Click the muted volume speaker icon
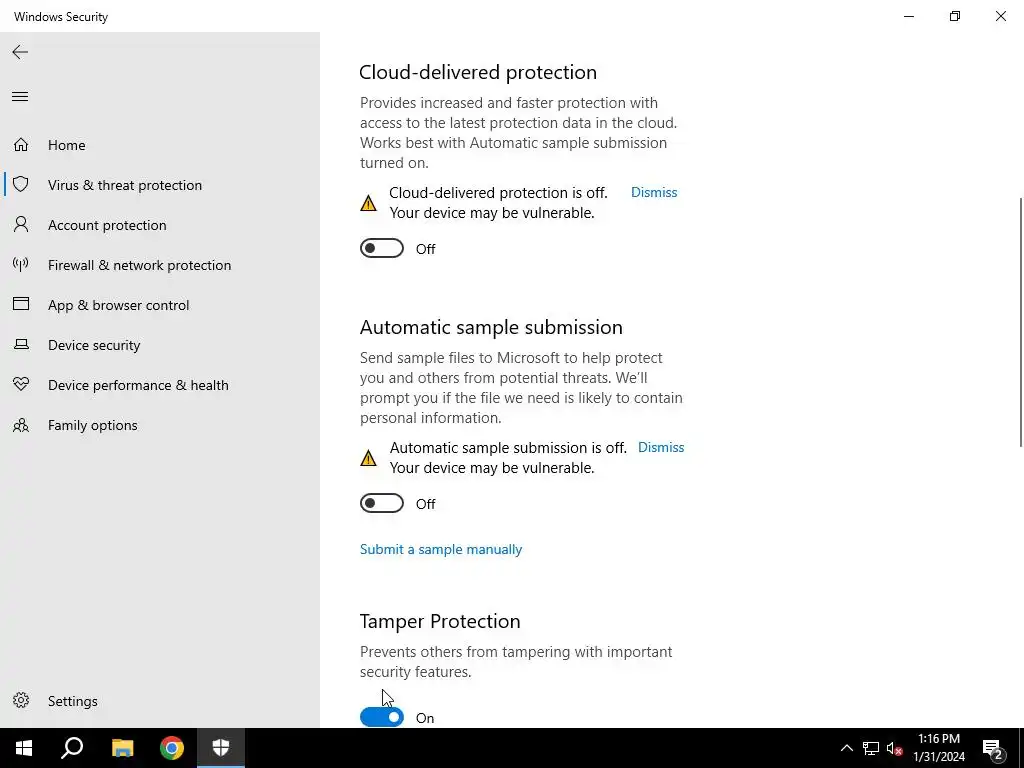 tap(895, 748)
